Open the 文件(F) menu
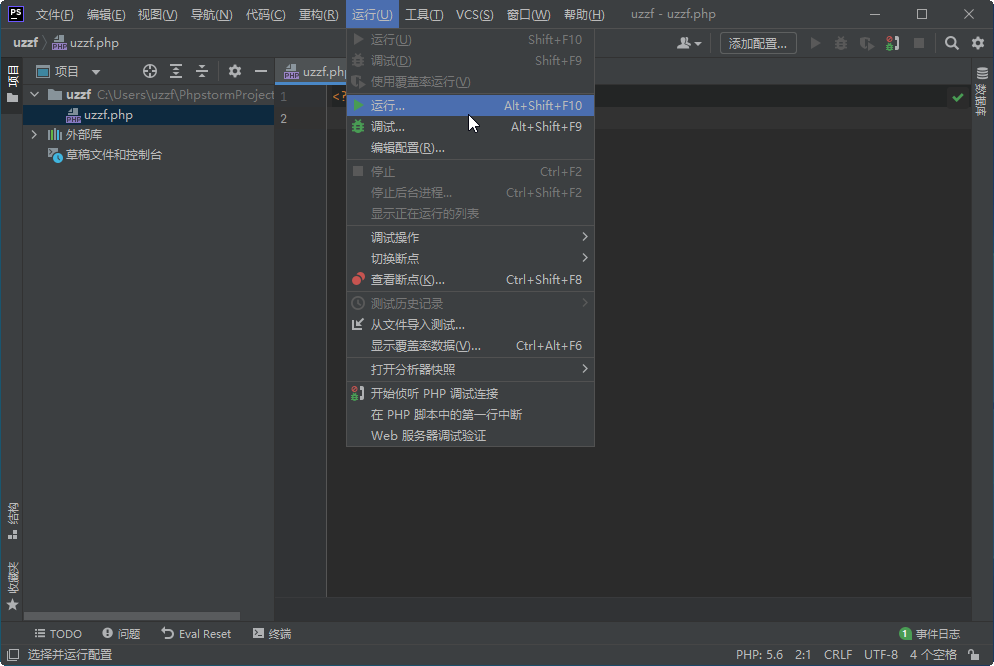The width and height of the screenshot is (994, 666). pyautogui.click(x=55, y=14)
